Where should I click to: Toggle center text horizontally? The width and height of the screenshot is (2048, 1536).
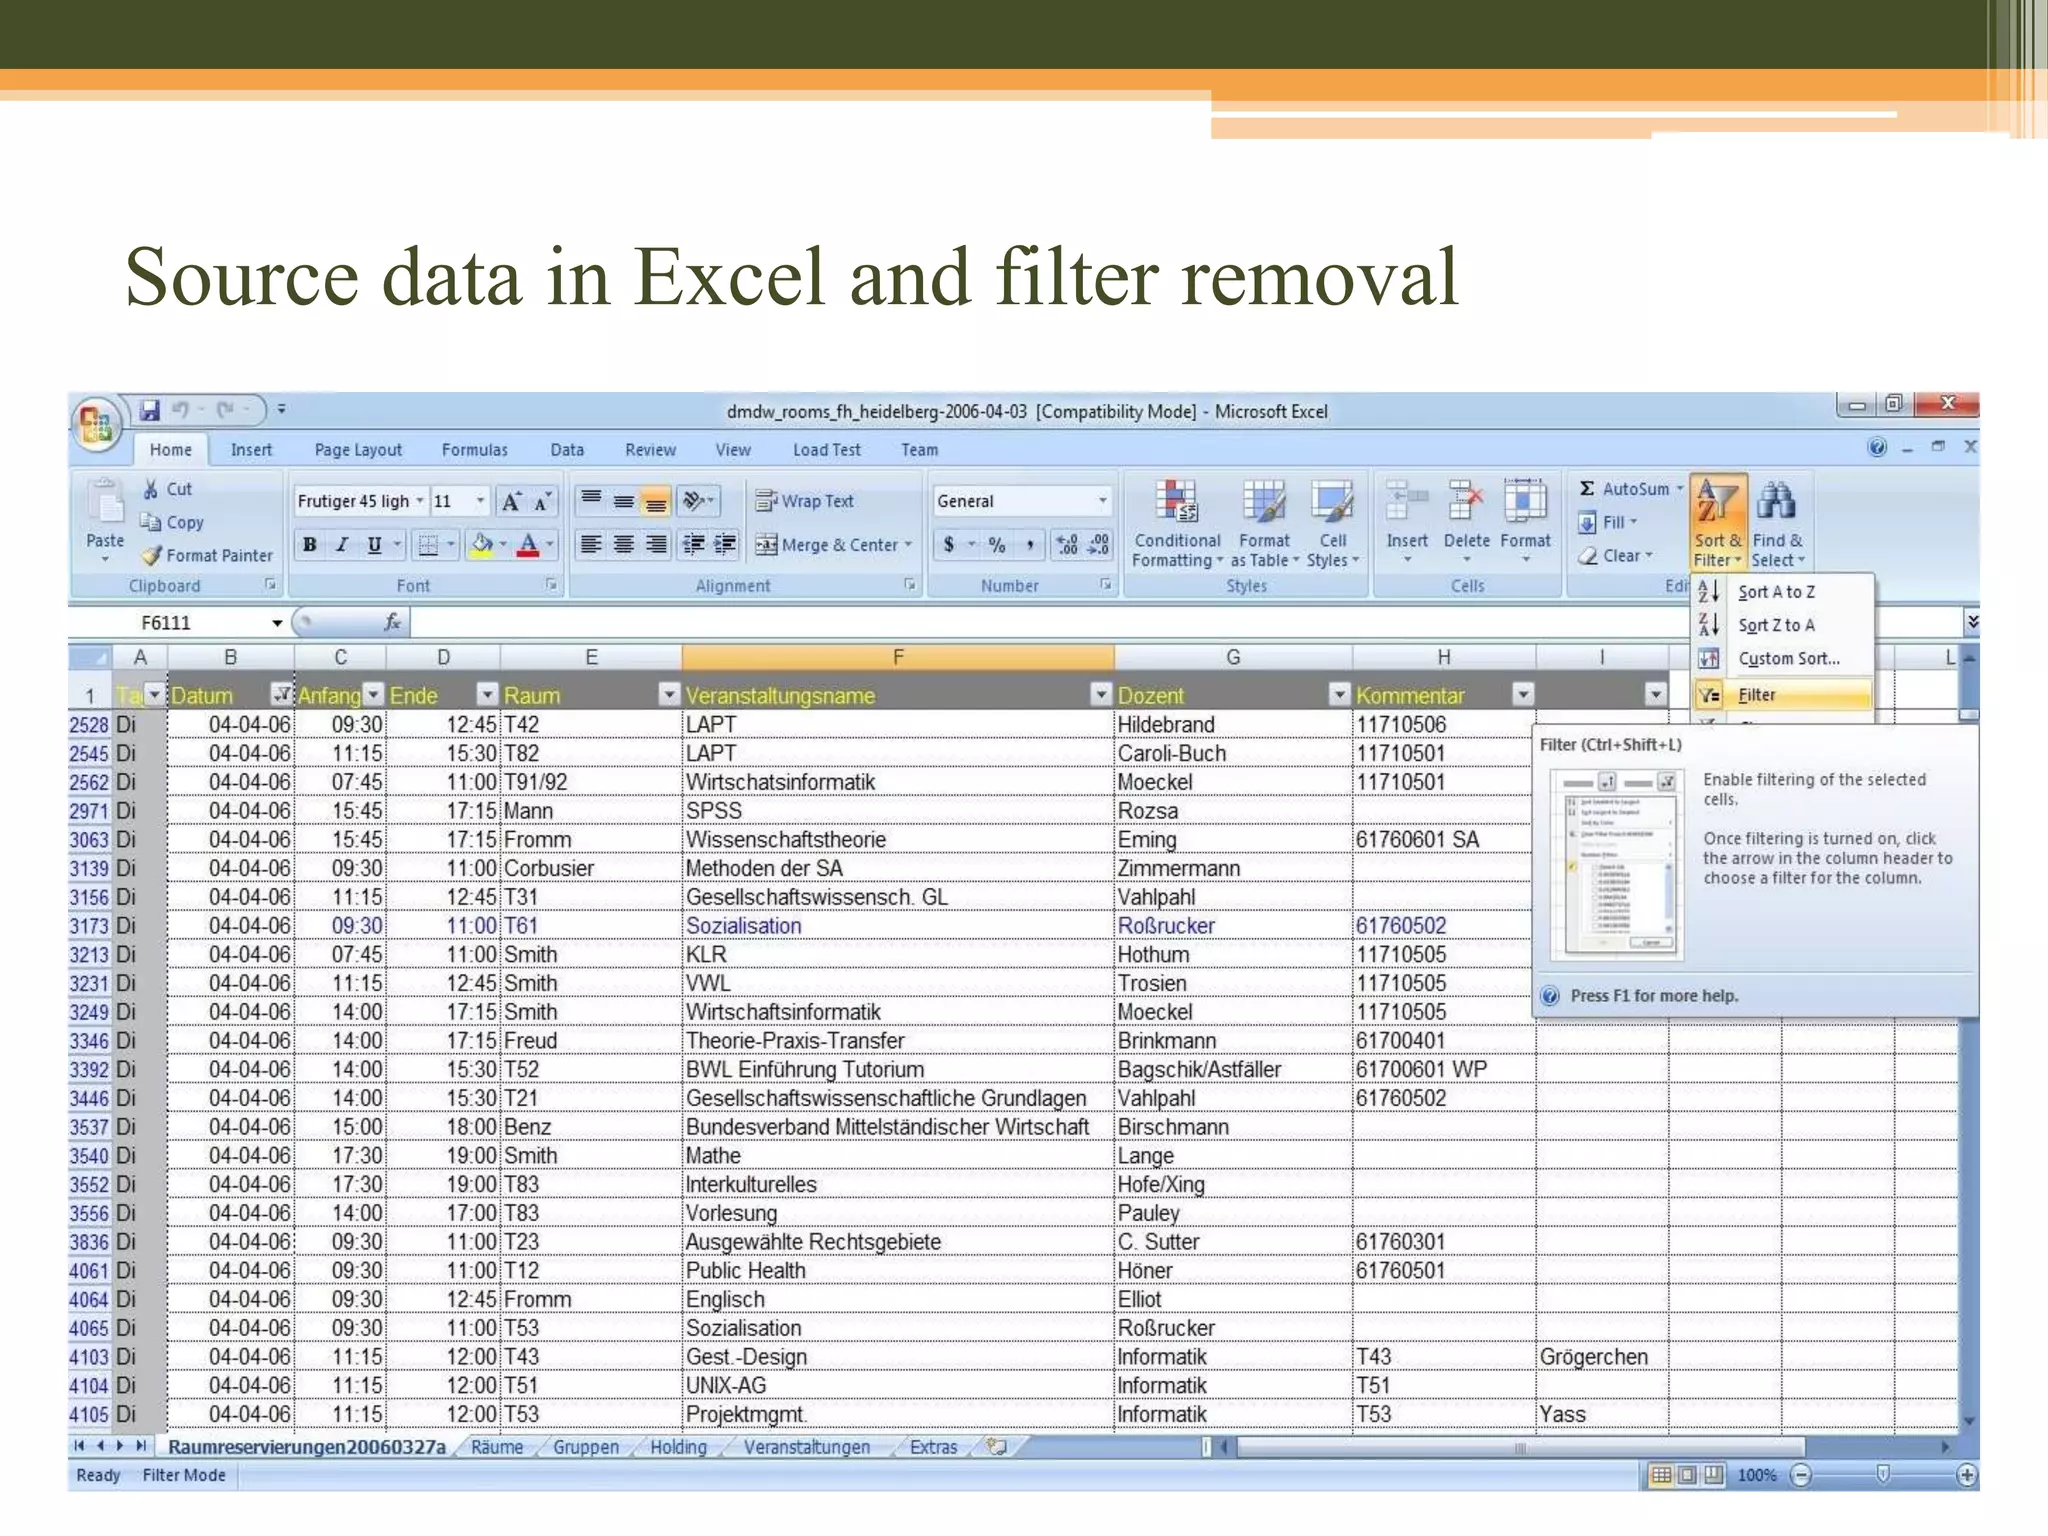tap(623, 545)
